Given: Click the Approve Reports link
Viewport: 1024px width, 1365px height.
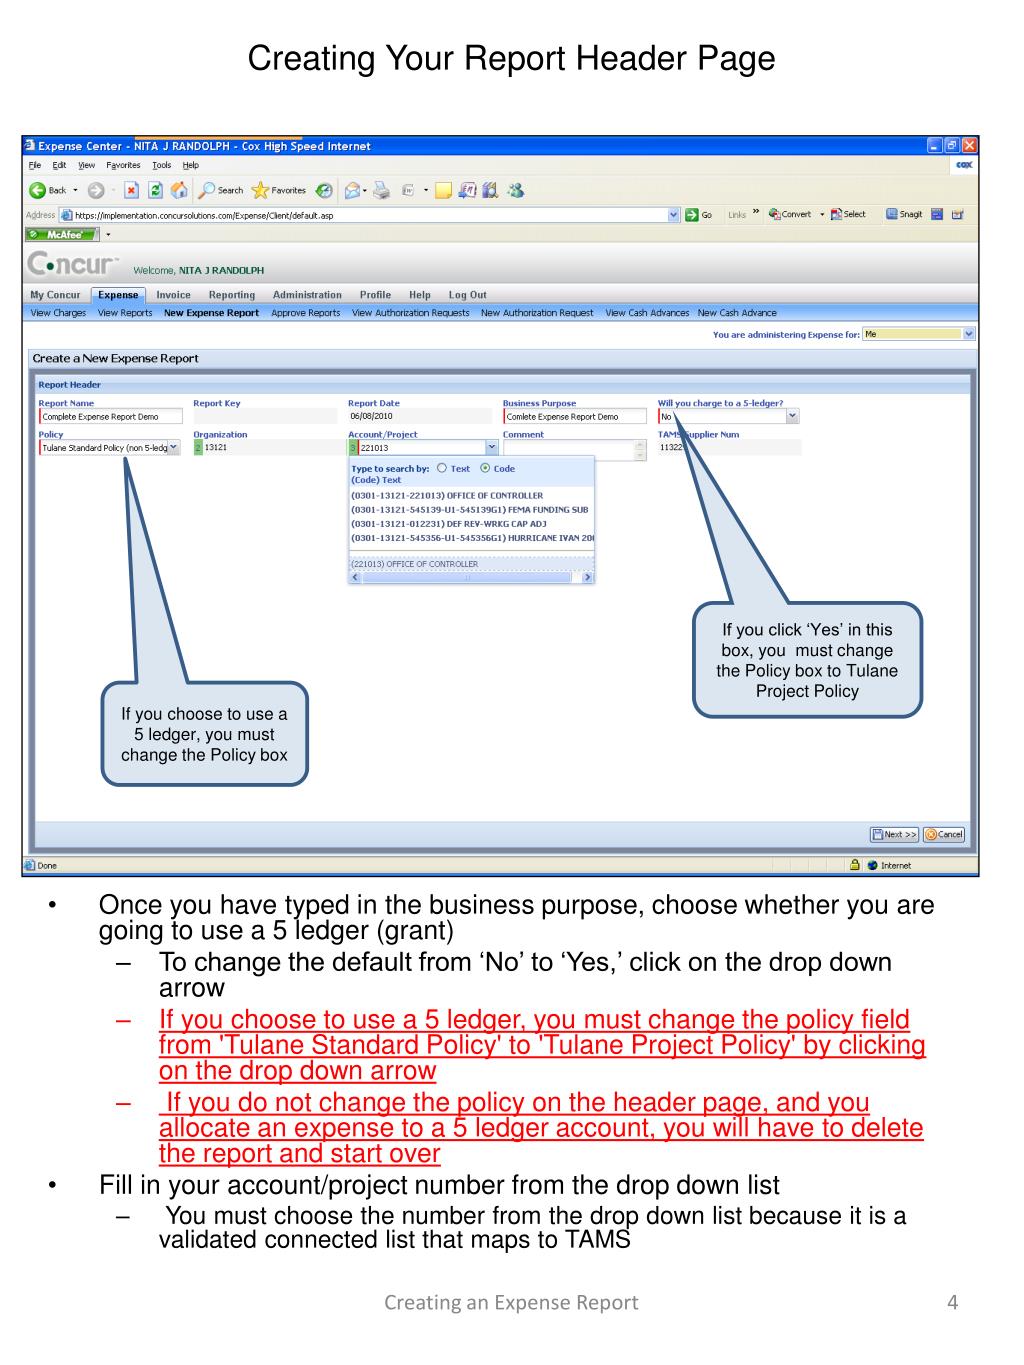Looking at the screenshot, I should (306, 313).
